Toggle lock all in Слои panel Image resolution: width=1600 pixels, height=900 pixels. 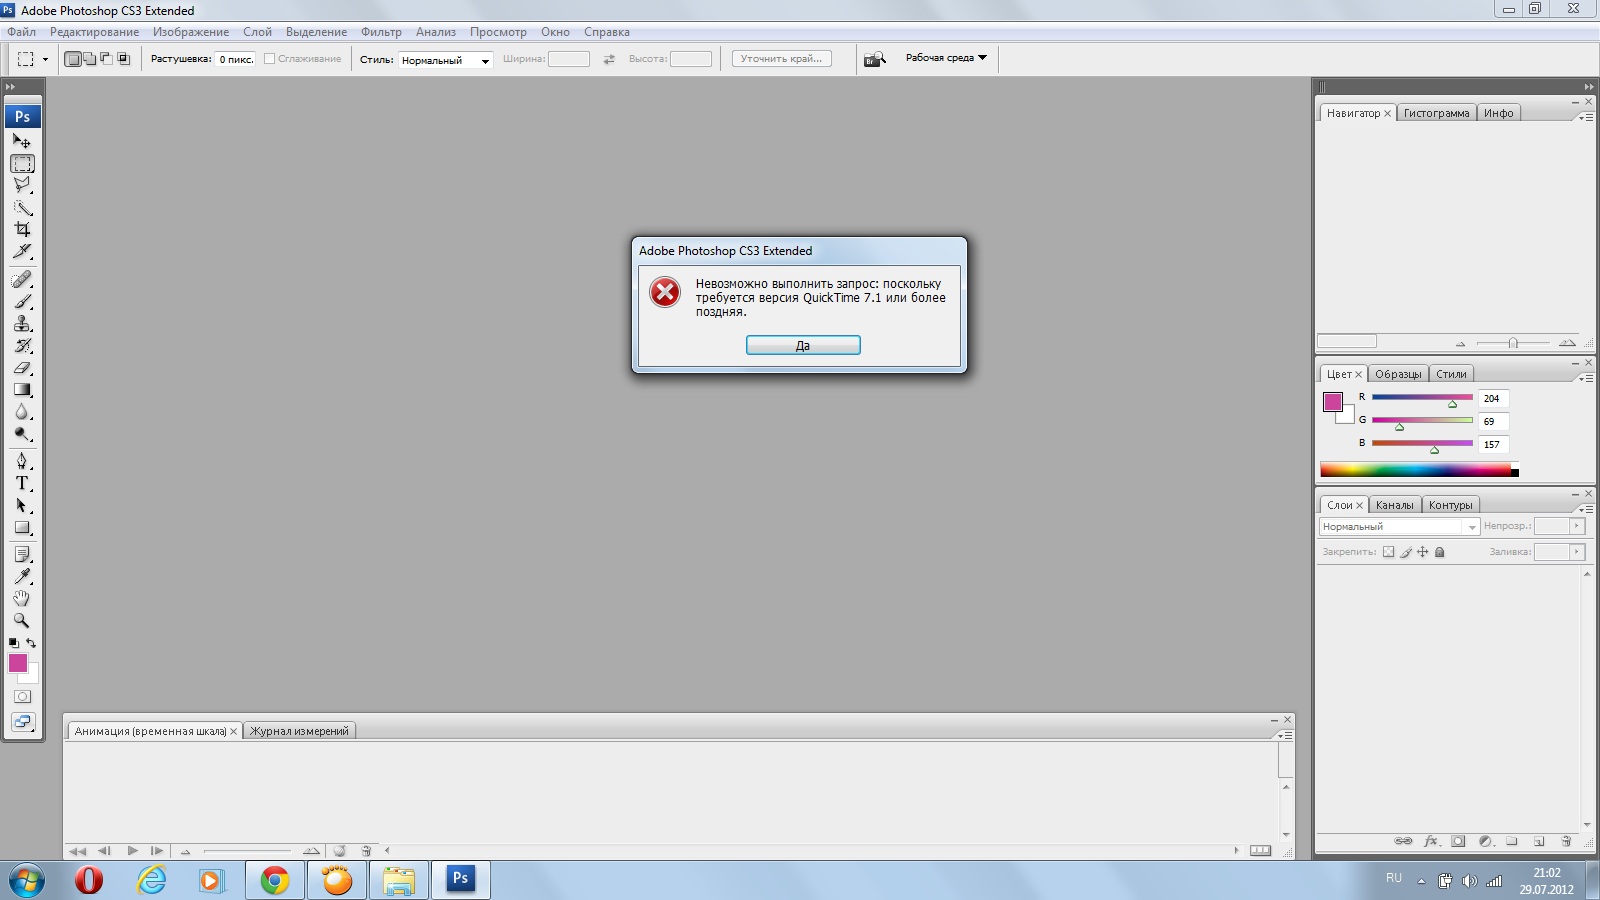pyautogui.click(x=1440, y=552)
